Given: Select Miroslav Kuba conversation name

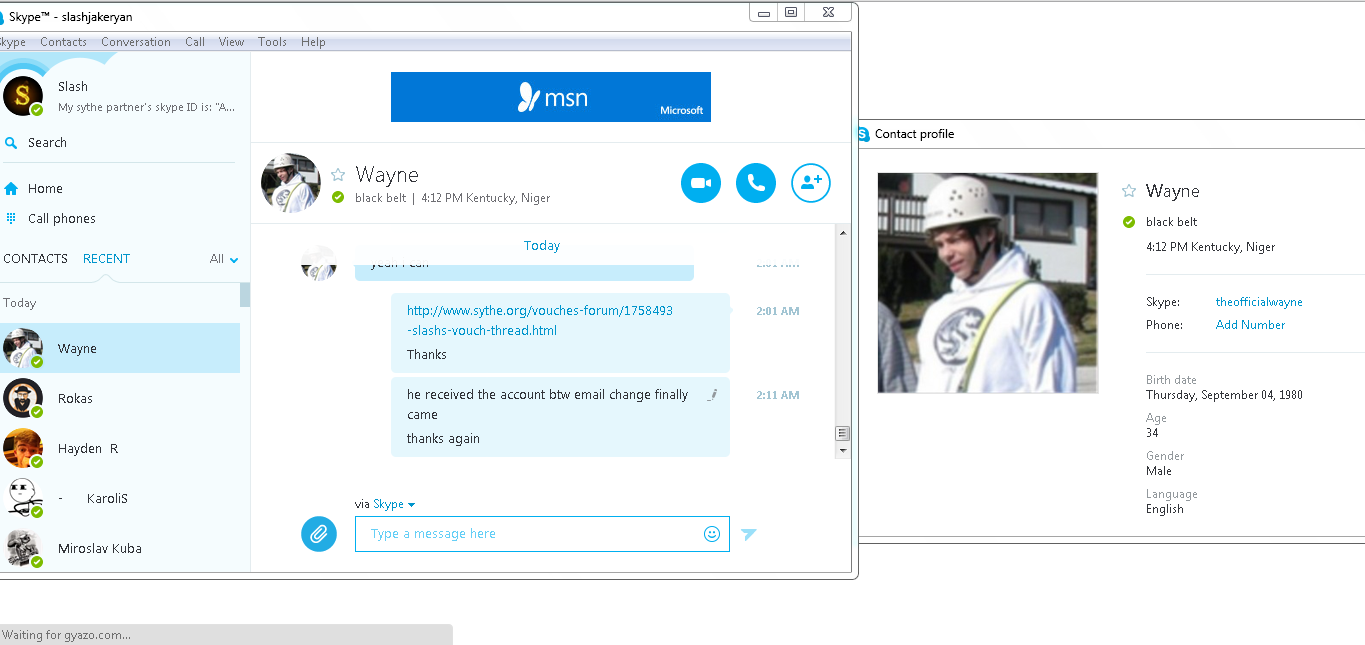Looking at the screenshot, I should pyautogui.click(x=100, y=549).
